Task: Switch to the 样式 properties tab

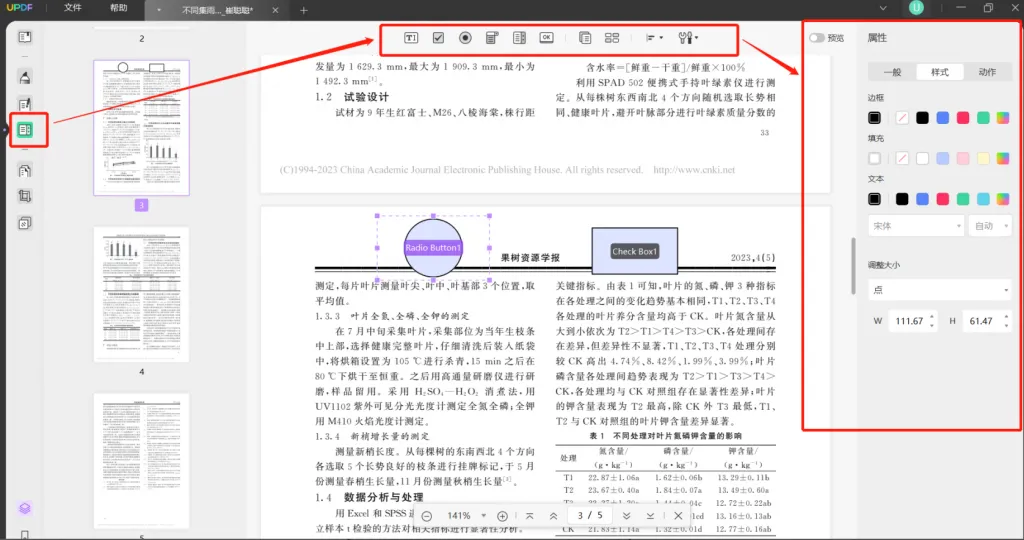Action: click(x=940, y=72)
